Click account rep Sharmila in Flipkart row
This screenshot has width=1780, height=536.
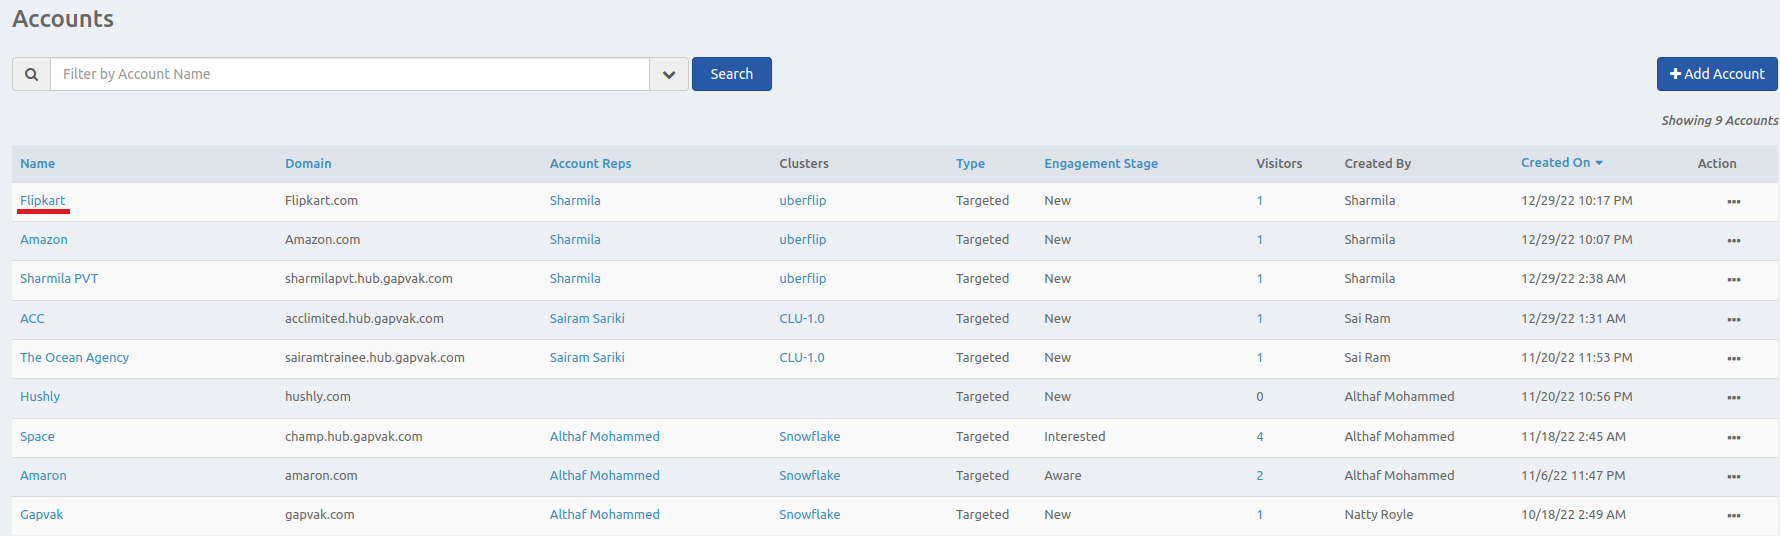(x=575, y=201)
